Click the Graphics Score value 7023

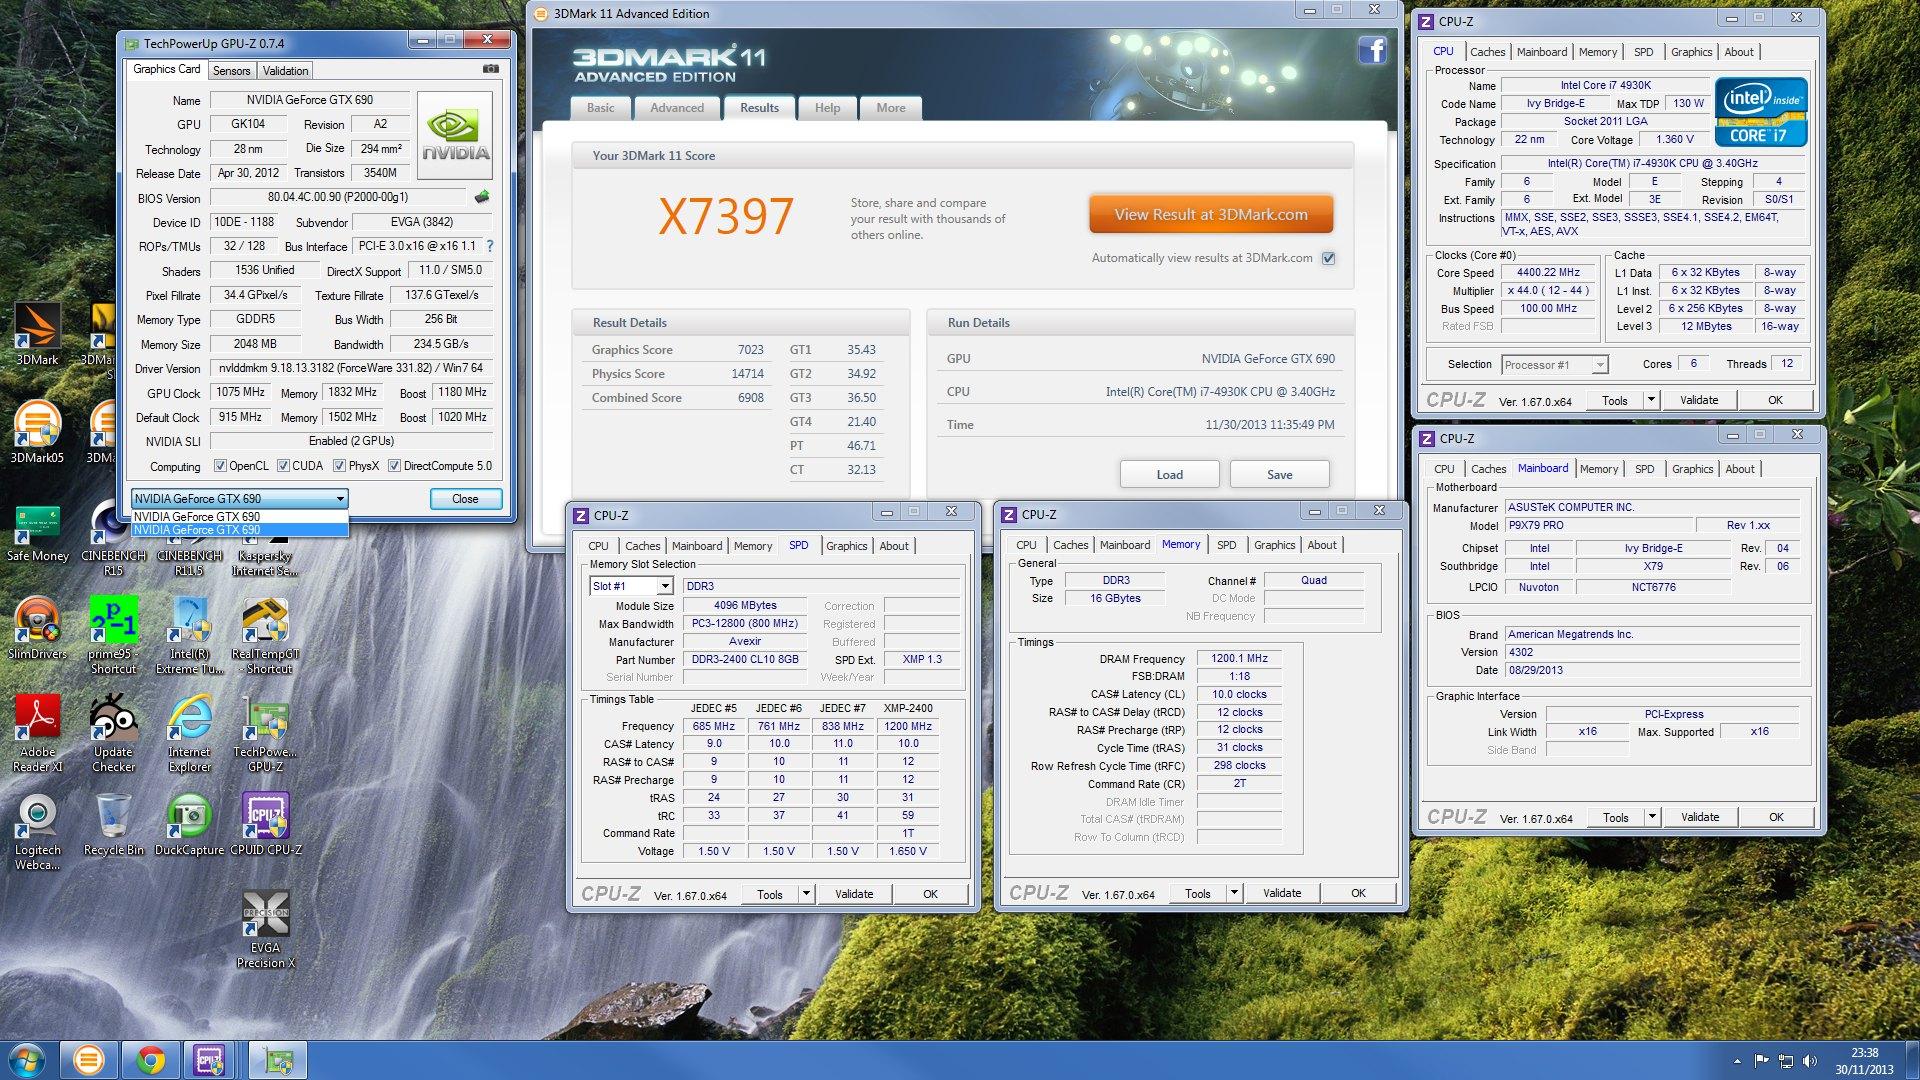(x=750, y=350)
